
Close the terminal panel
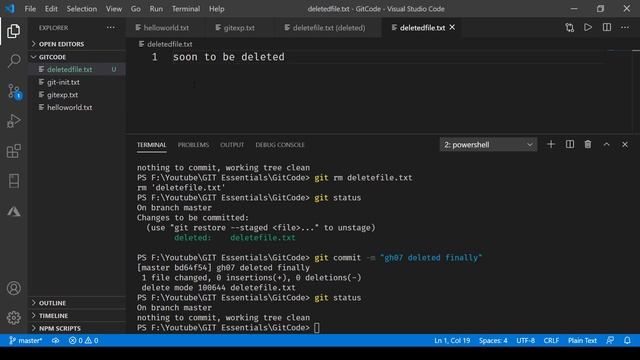[x=625, y=144]
